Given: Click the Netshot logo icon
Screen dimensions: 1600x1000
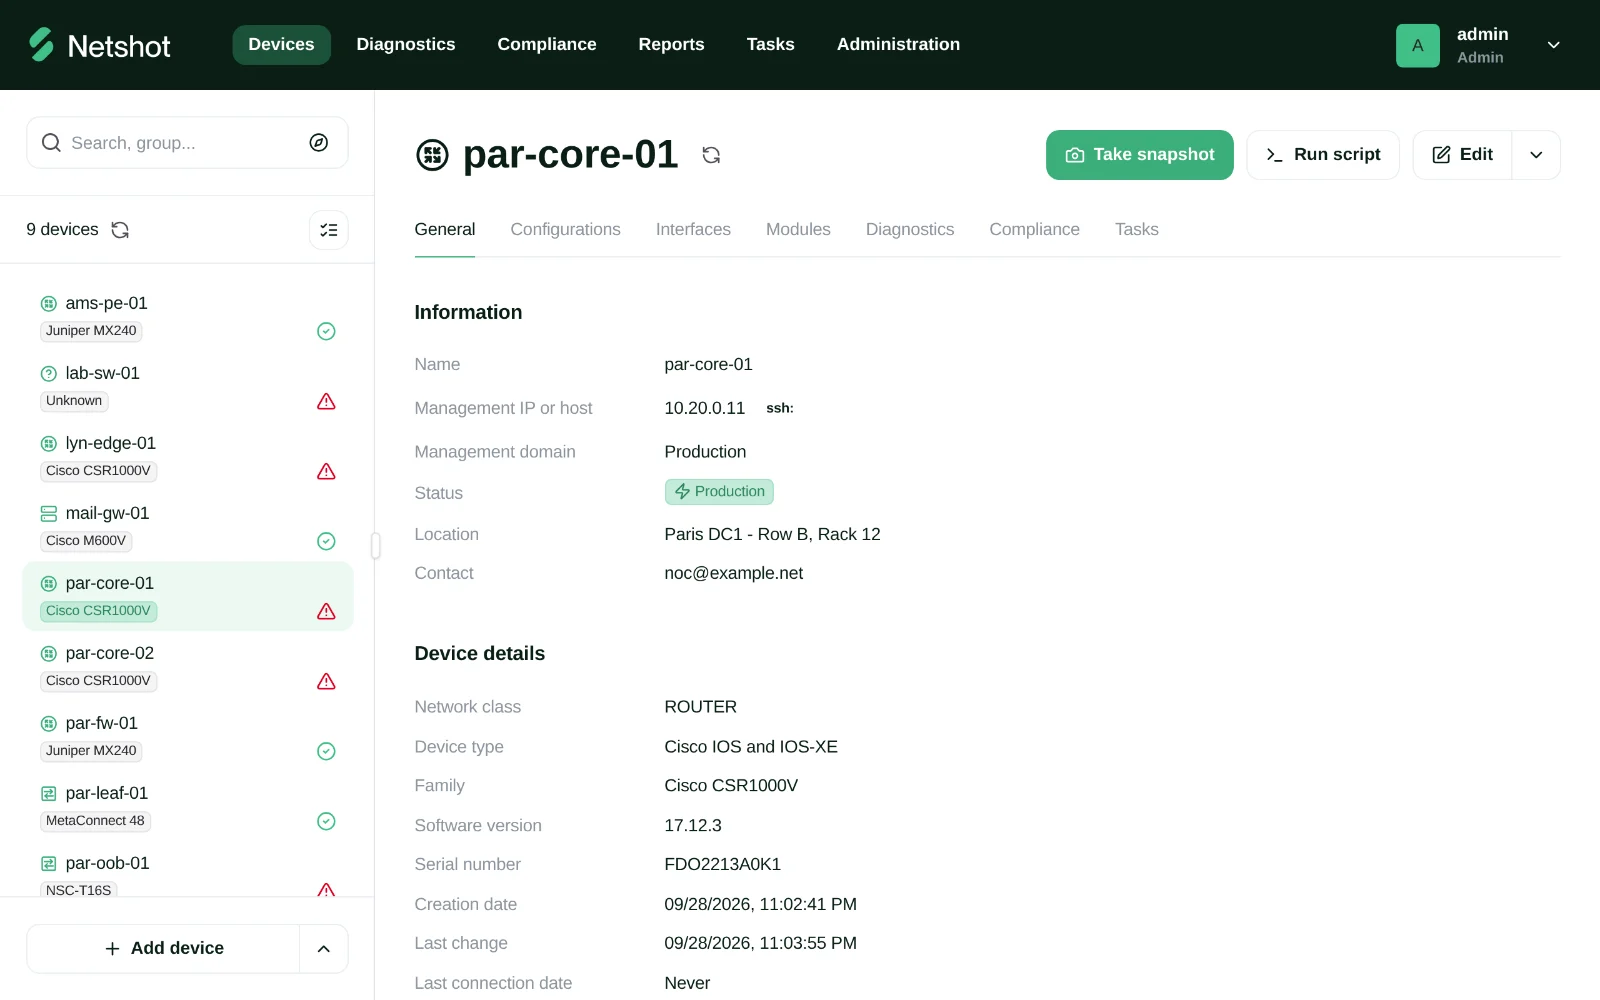Looking at the screenshot, I should [x=41, y=45].
